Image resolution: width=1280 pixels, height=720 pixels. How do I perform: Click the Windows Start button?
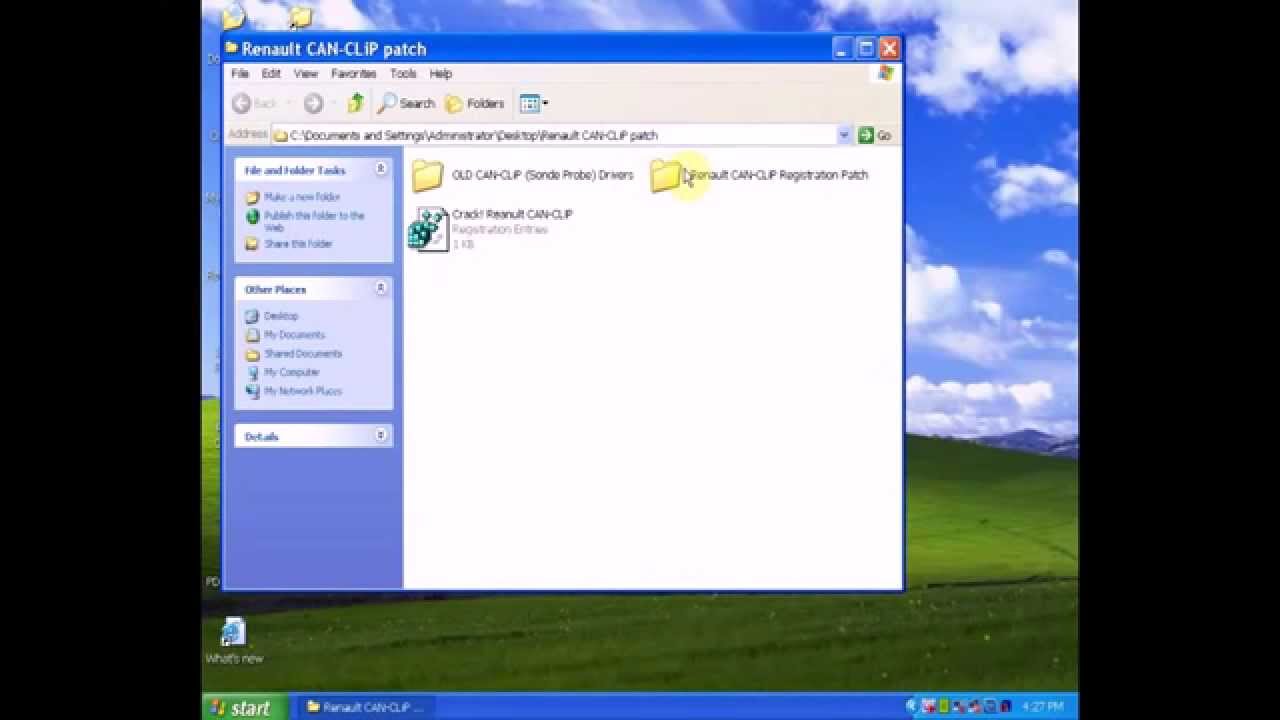point(245,707)
